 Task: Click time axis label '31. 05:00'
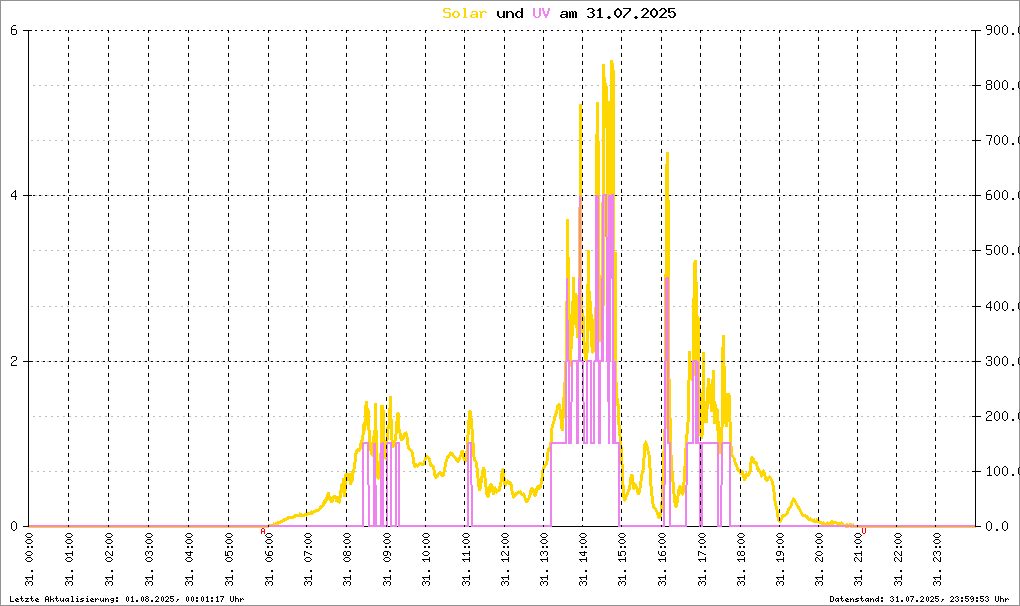[228, 560]
